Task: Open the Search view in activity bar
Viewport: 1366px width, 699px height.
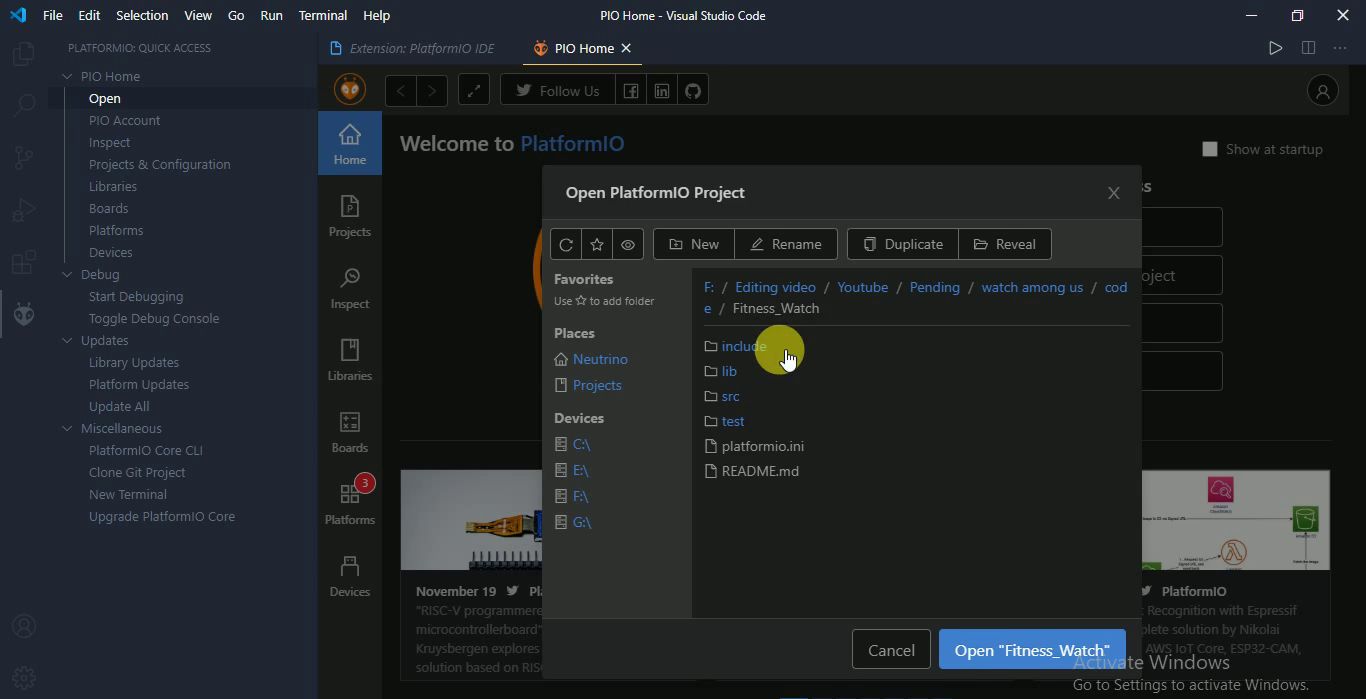Action: click(x=23, y=106)
